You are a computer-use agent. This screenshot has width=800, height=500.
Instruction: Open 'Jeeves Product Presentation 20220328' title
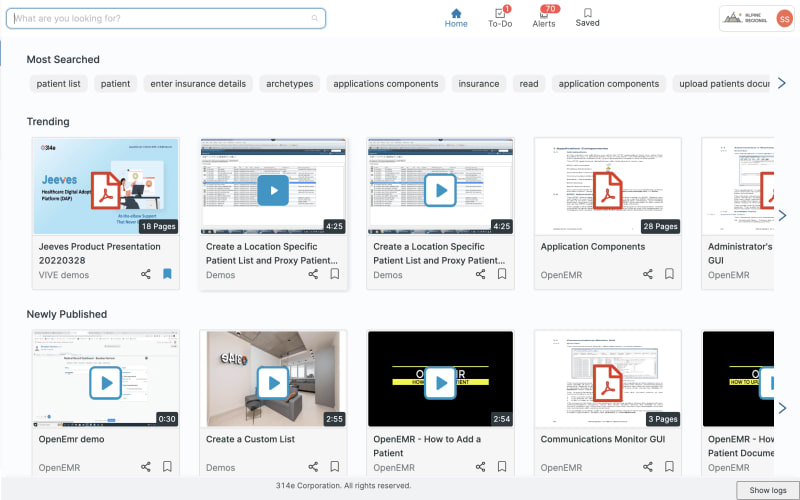pyautogui.click(x=99, y=253)
